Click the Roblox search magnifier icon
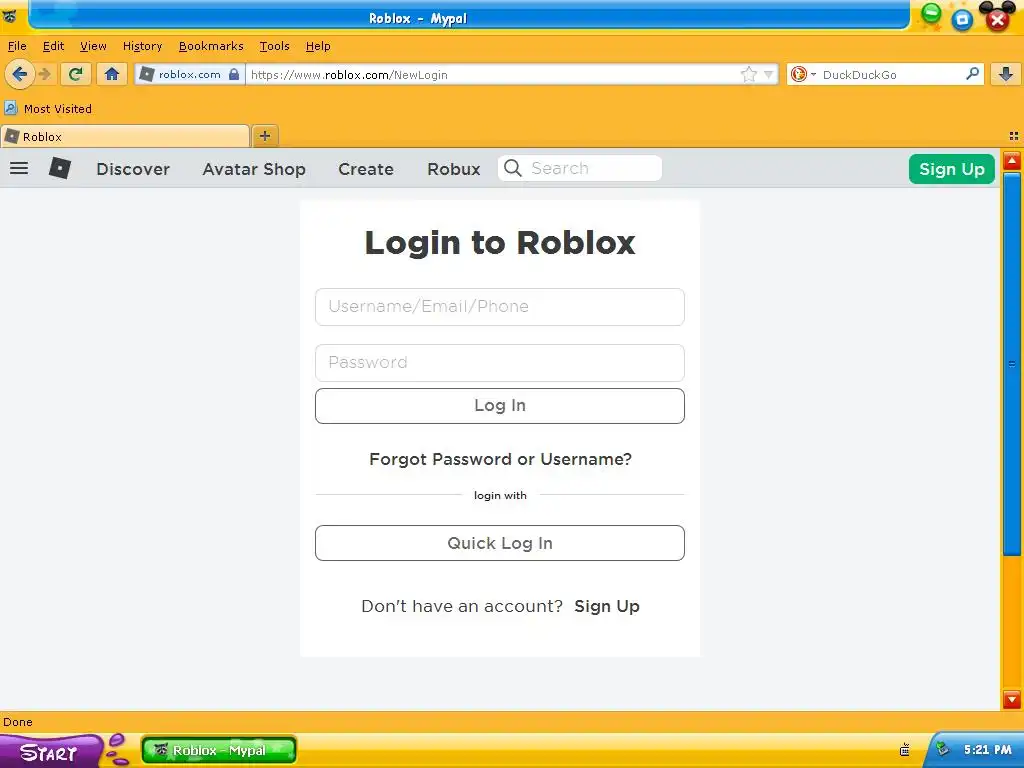Screen dimensions: 1024x768 (513, 168)
